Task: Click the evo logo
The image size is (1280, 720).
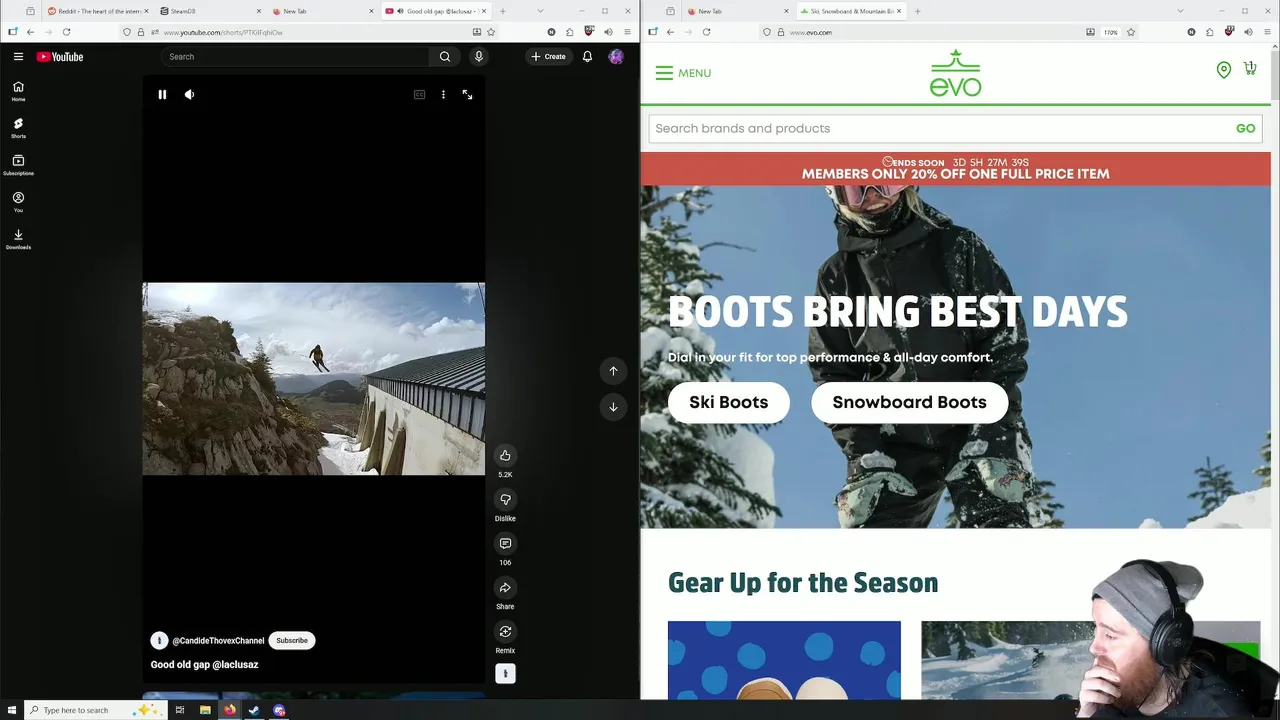Action: click(x=955, y=73)
